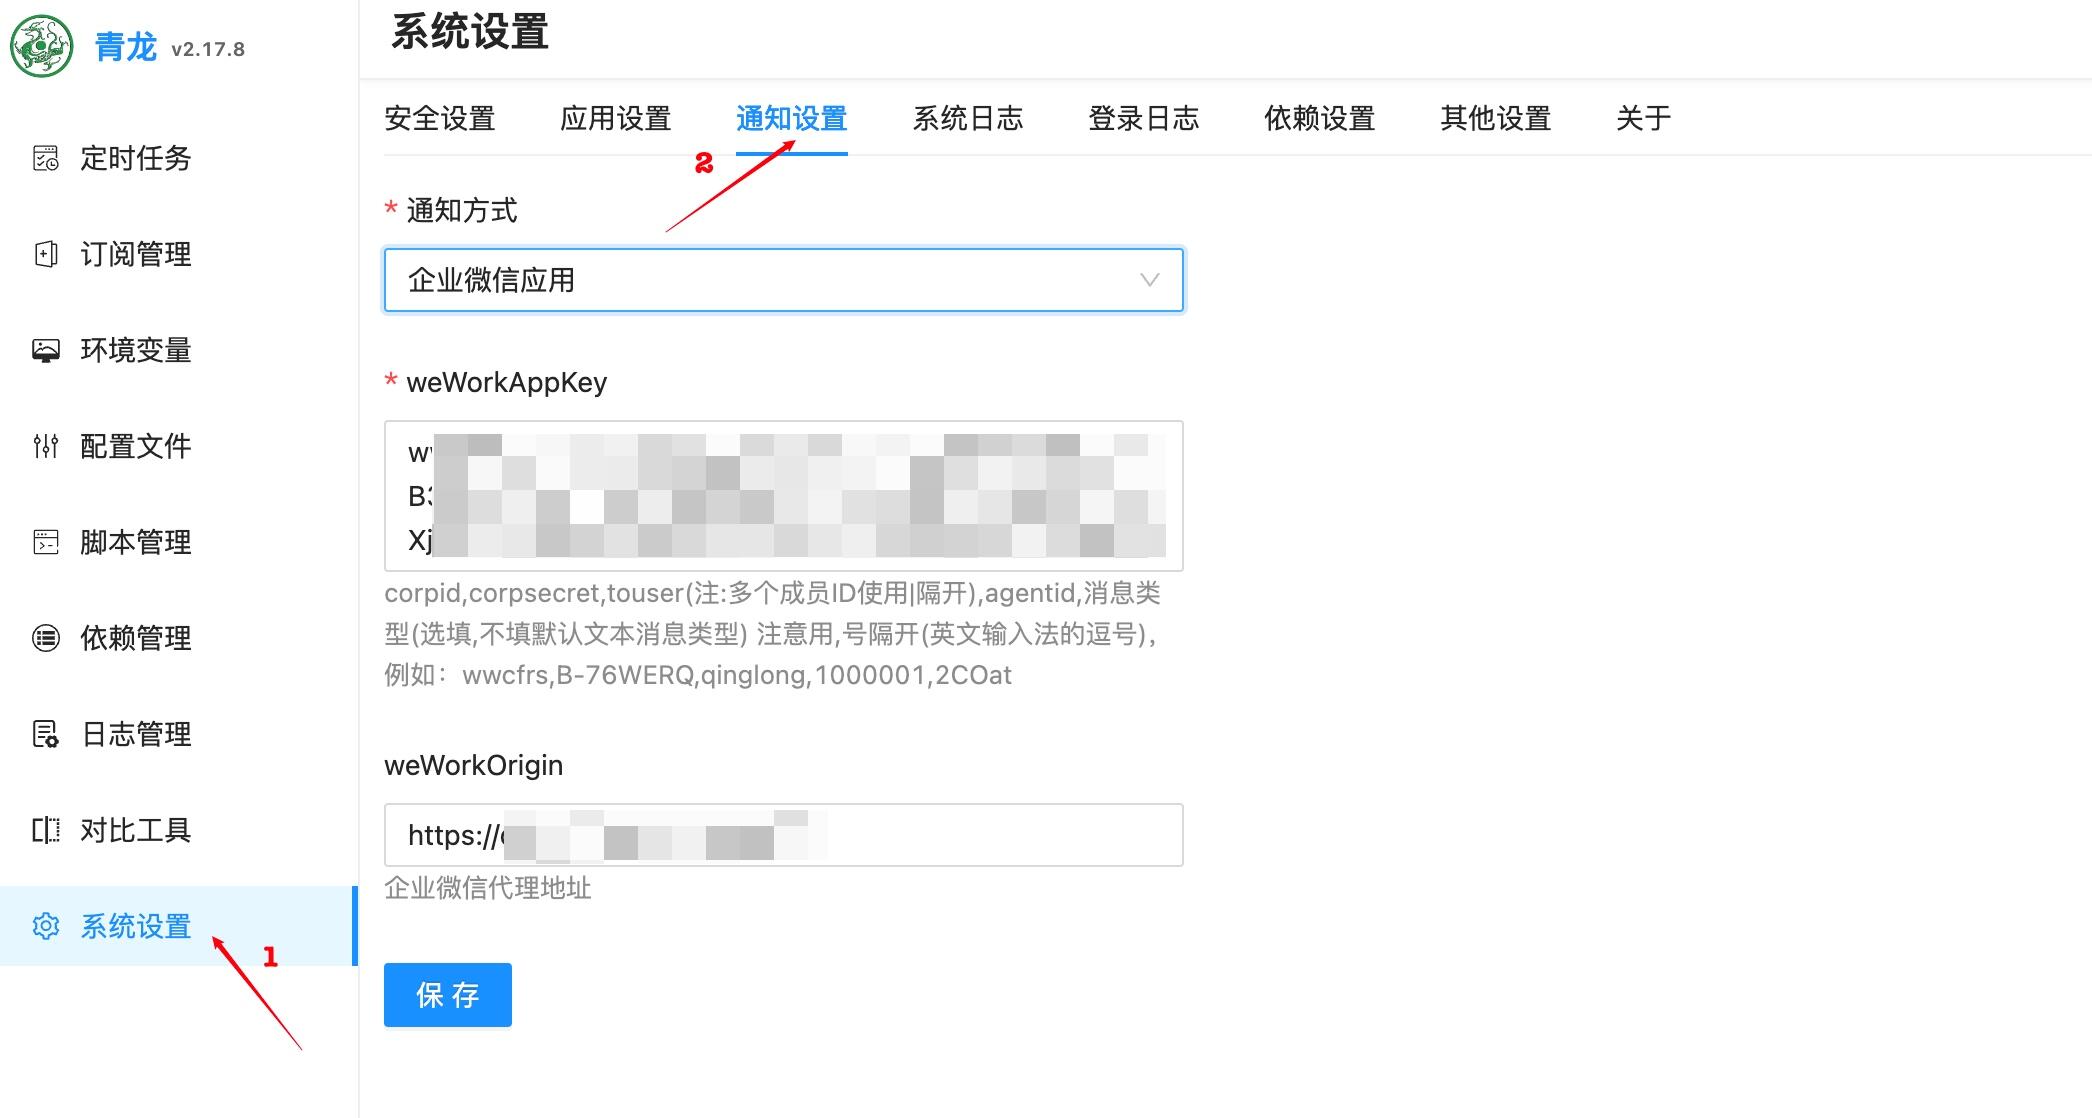Go to the 依赖设置 tab
This screenshot has height=1118, width=2092.
pyautogui.click(x=1320, y=118)
